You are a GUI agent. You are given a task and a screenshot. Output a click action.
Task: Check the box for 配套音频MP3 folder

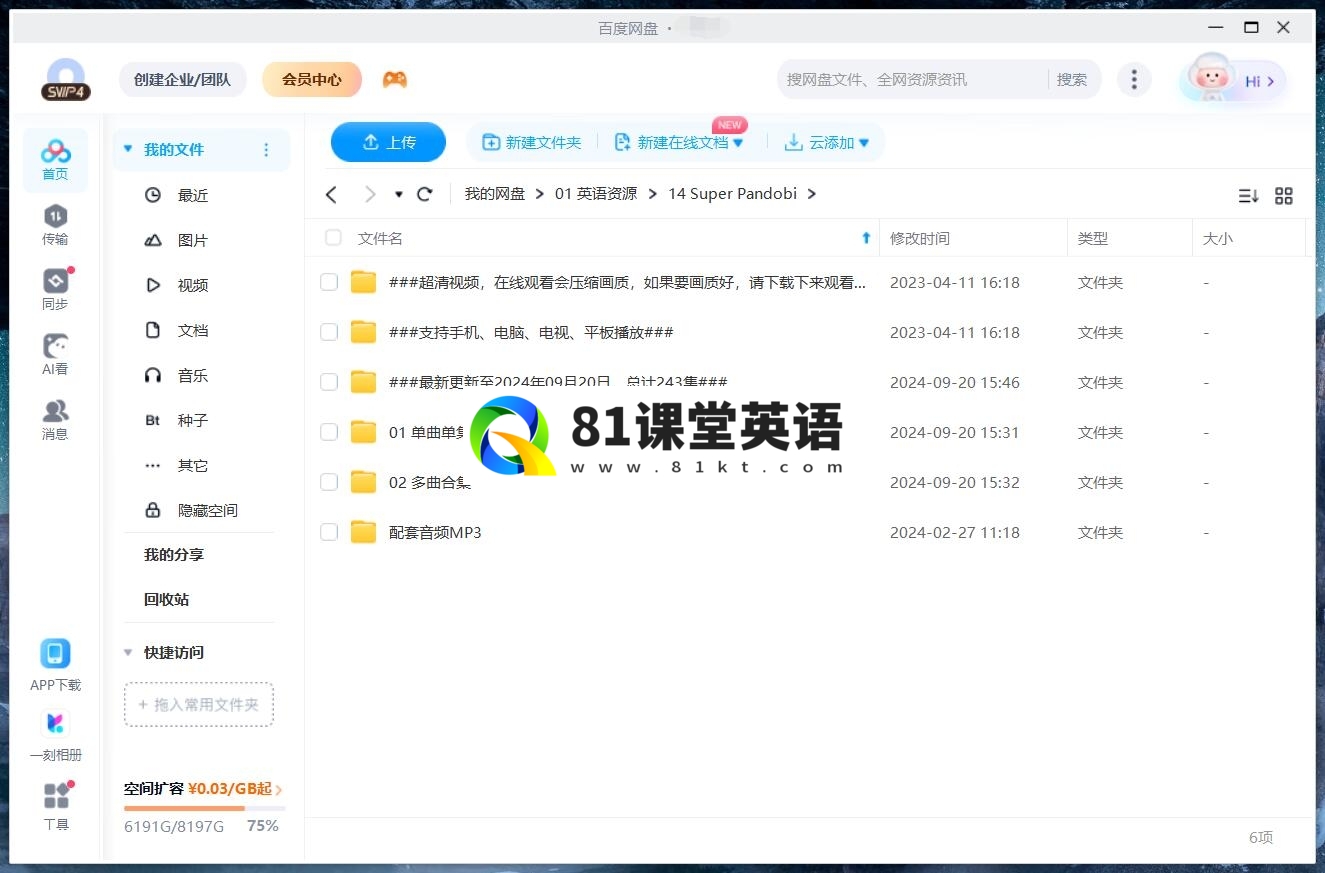click(329, 532)
